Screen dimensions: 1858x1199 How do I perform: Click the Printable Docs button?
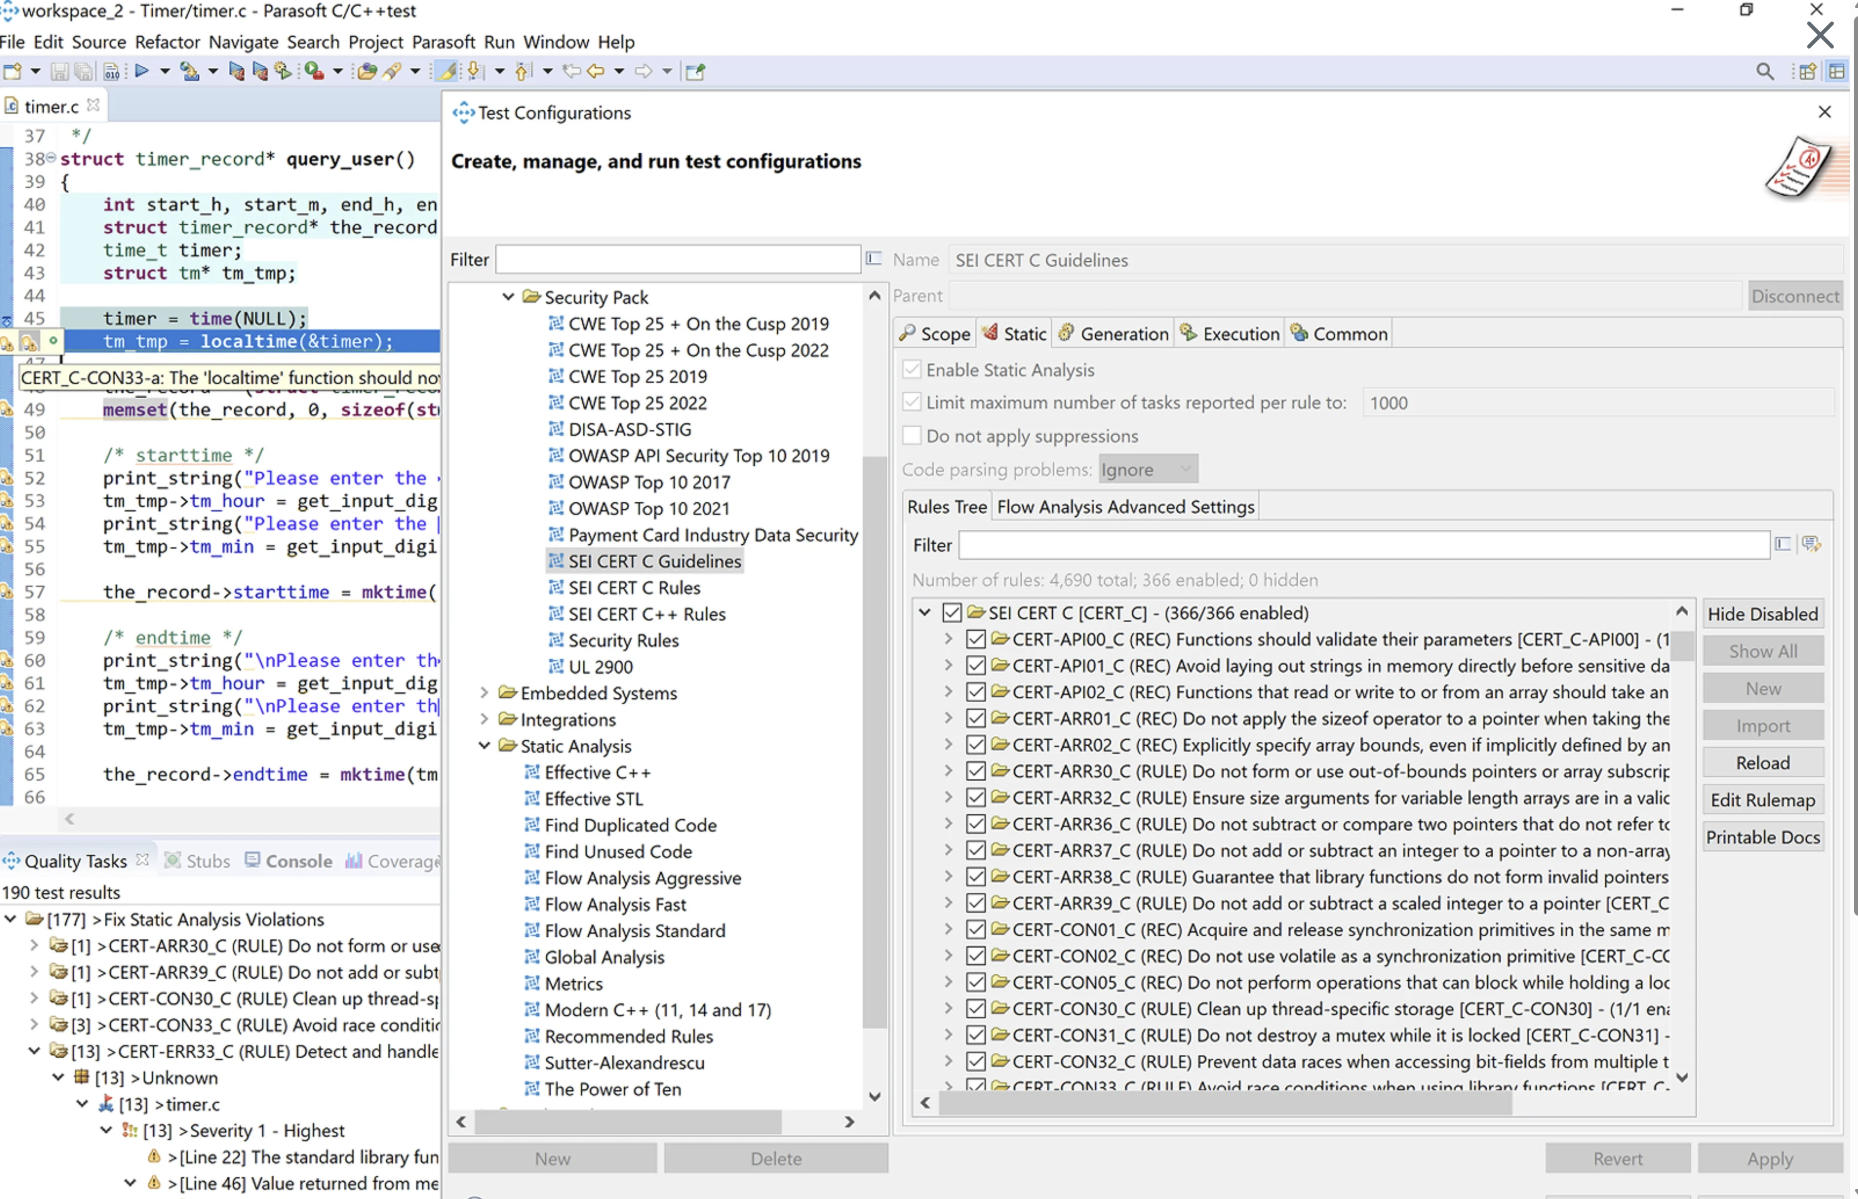[1762, 837]
